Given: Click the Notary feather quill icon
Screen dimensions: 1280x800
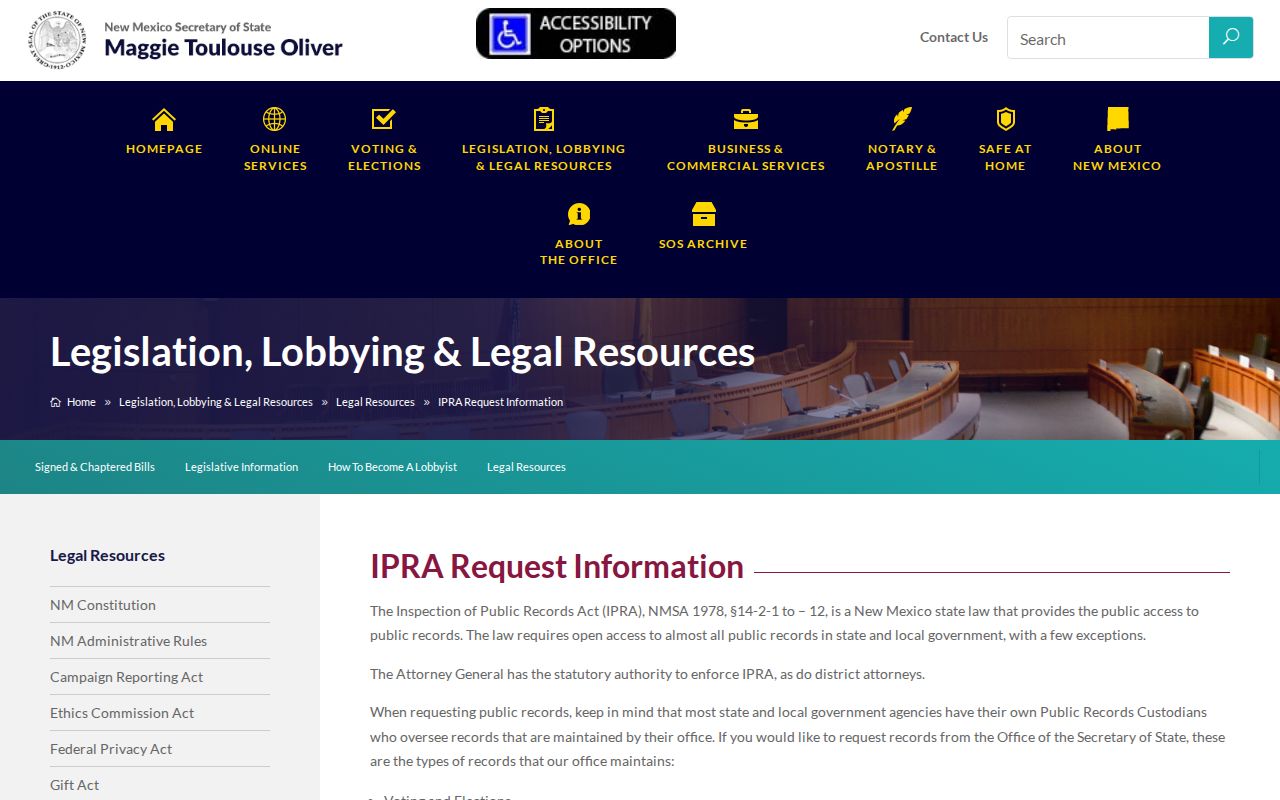Looking at the screenshot, I should (x=902, y=119).
